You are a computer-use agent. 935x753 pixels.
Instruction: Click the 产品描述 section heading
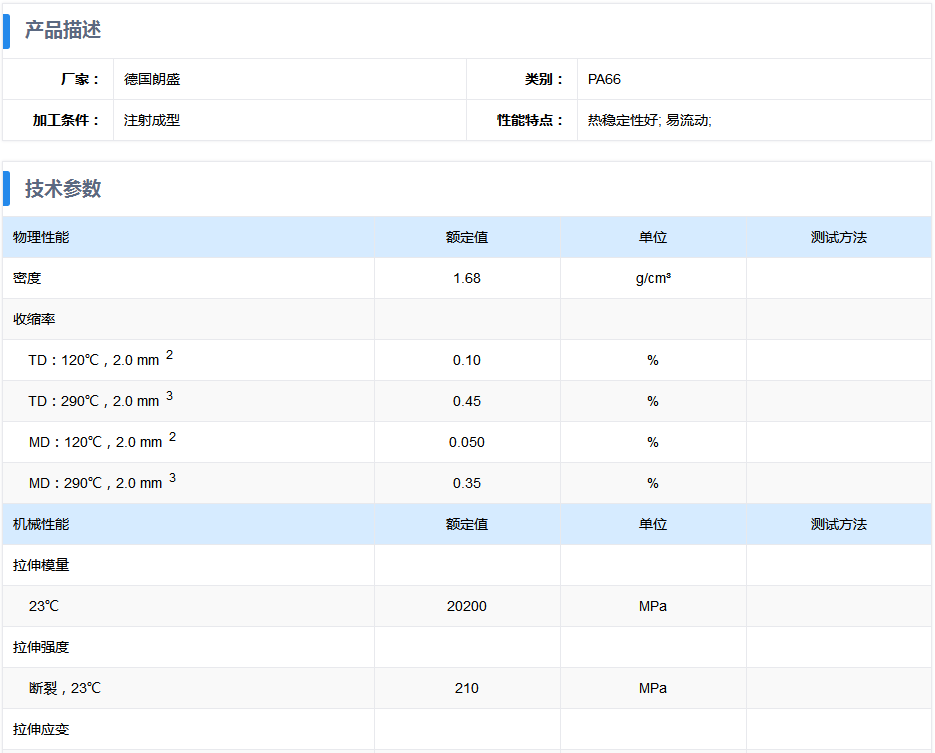click(63, 30)
